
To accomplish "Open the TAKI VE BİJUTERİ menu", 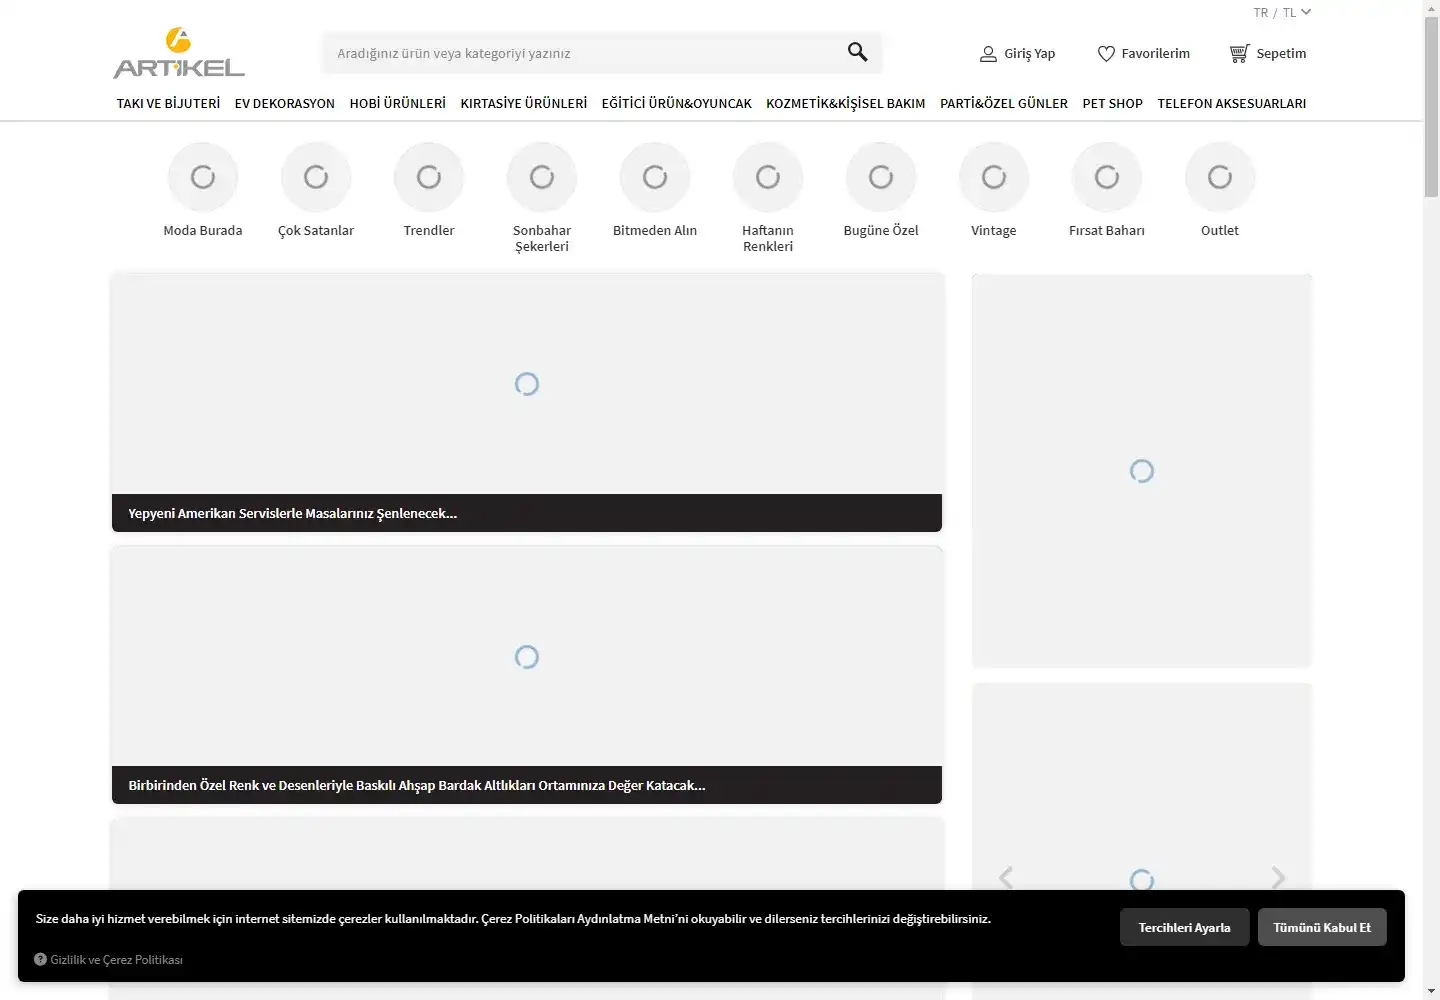I will coord(168,103).
